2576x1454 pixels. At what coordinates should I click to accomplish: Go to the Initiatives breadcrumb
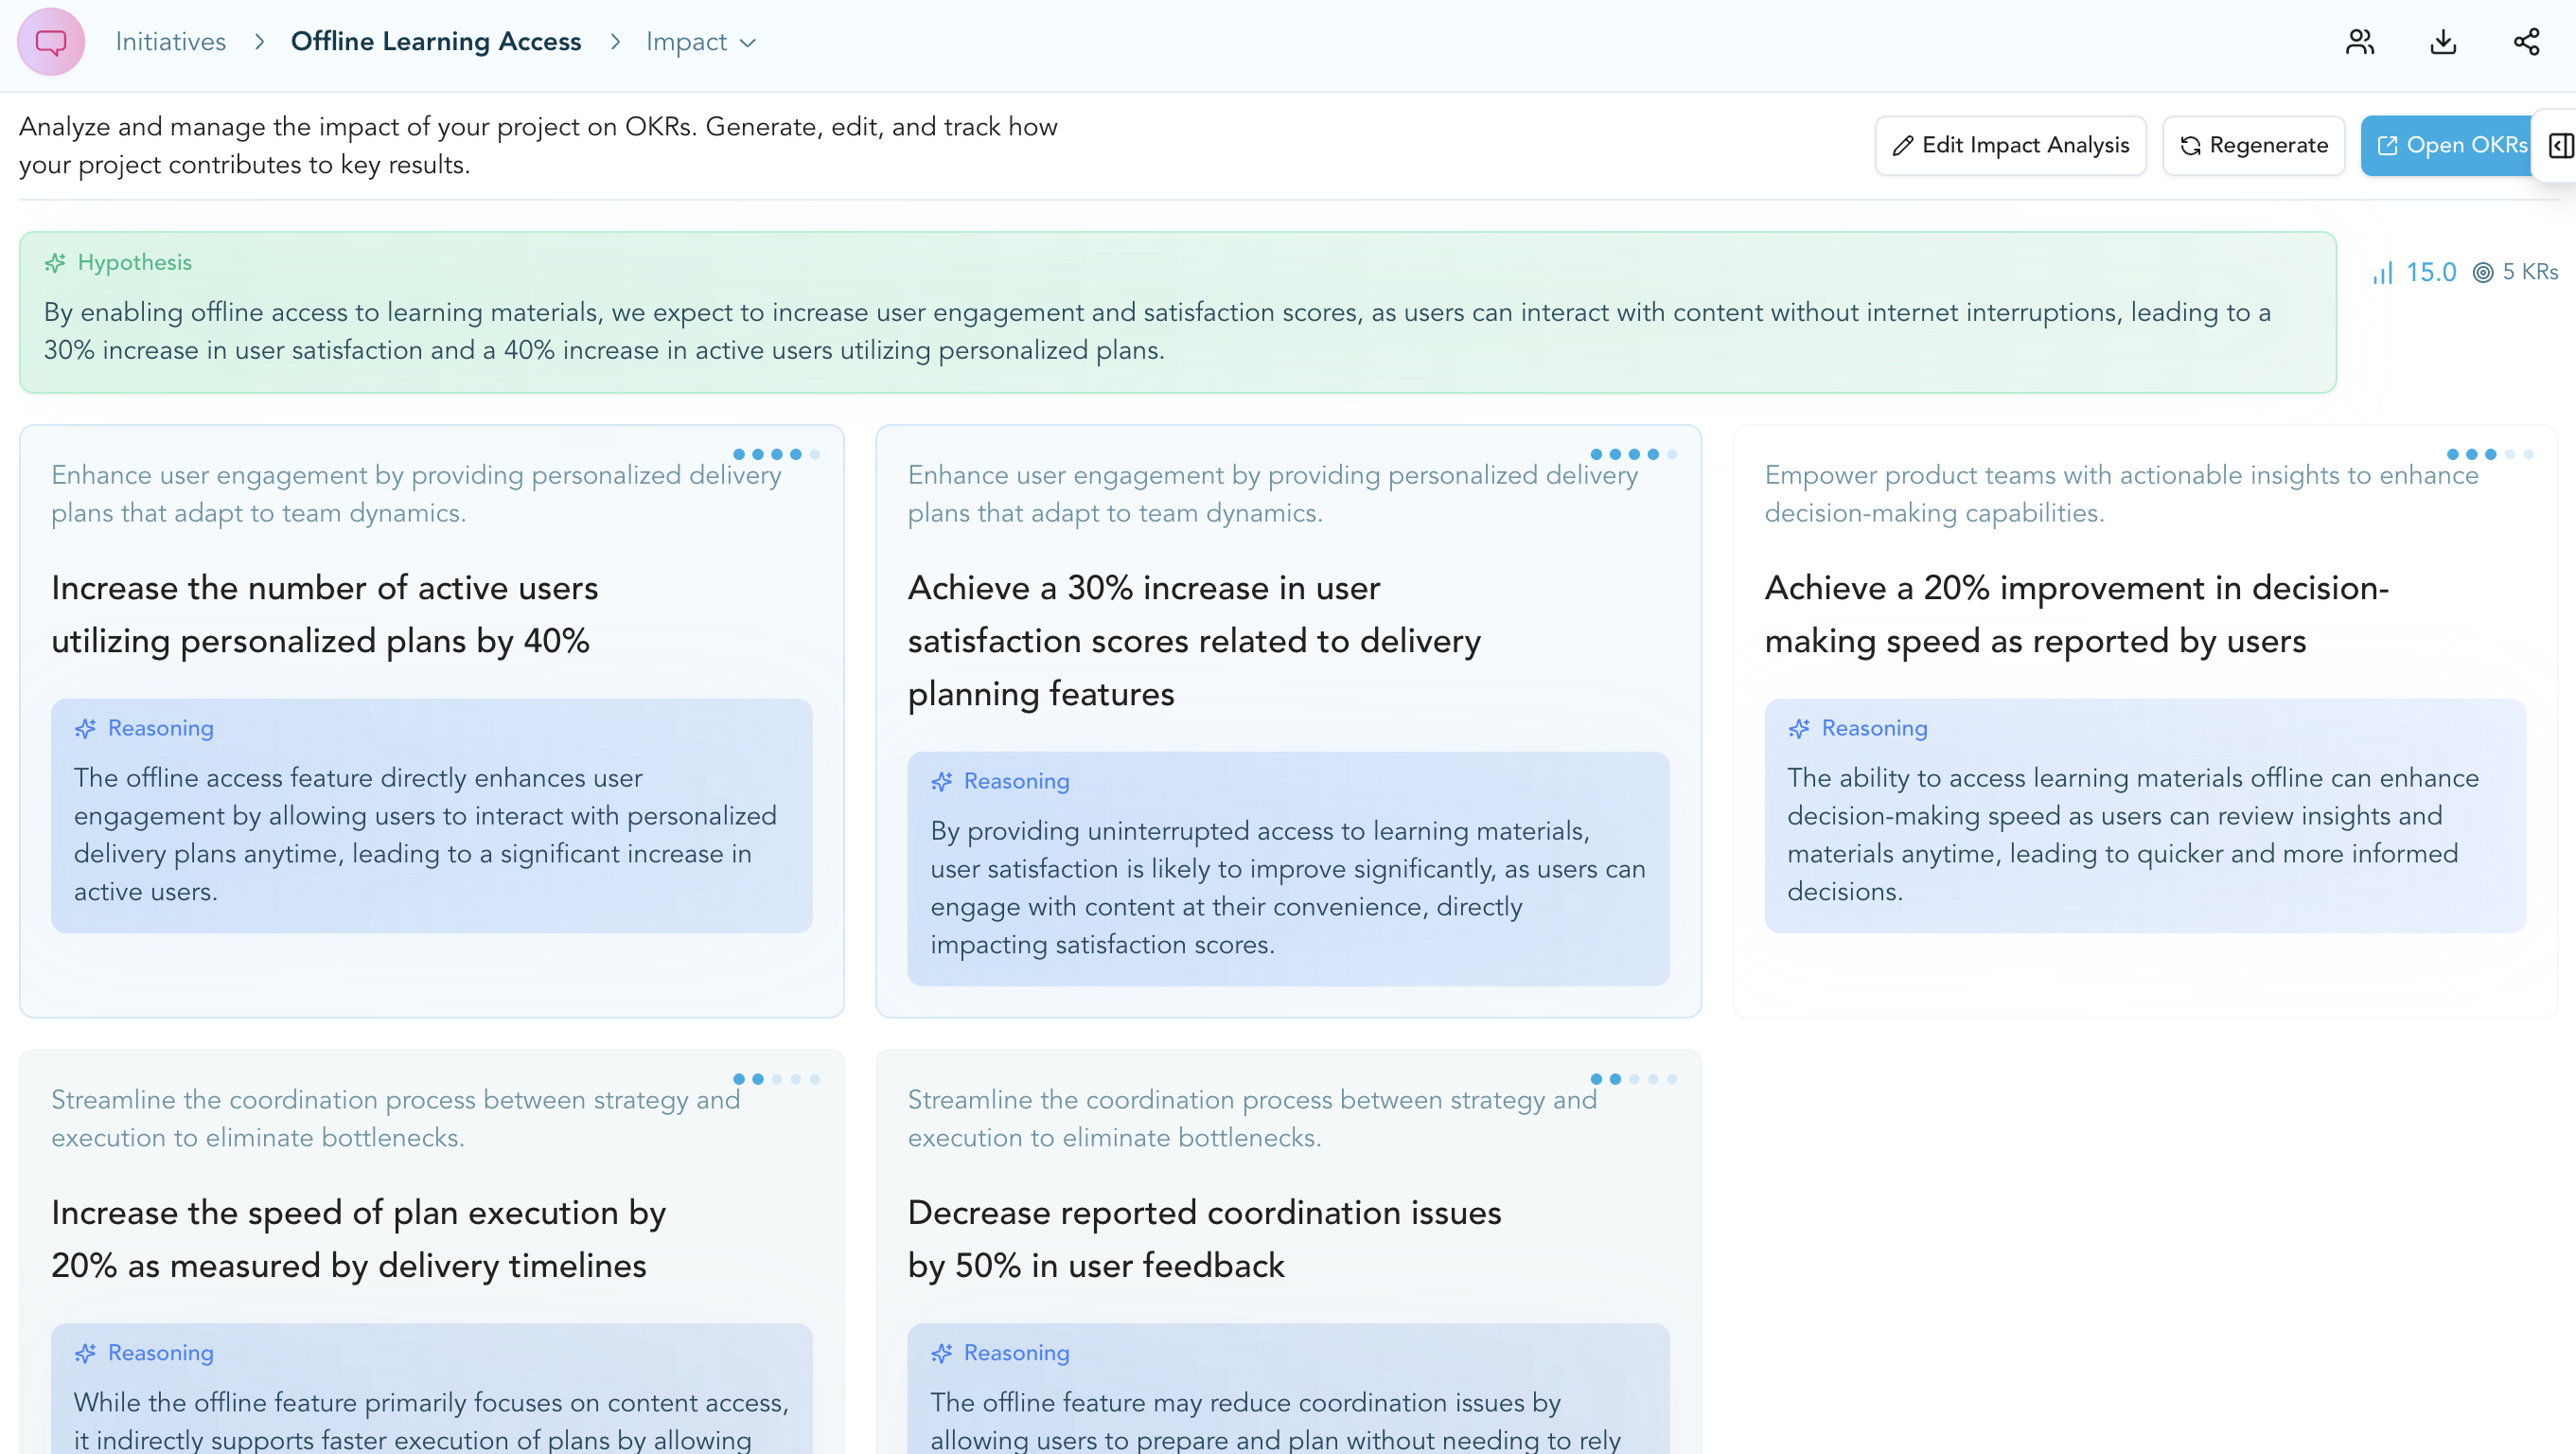click(170, 42)
